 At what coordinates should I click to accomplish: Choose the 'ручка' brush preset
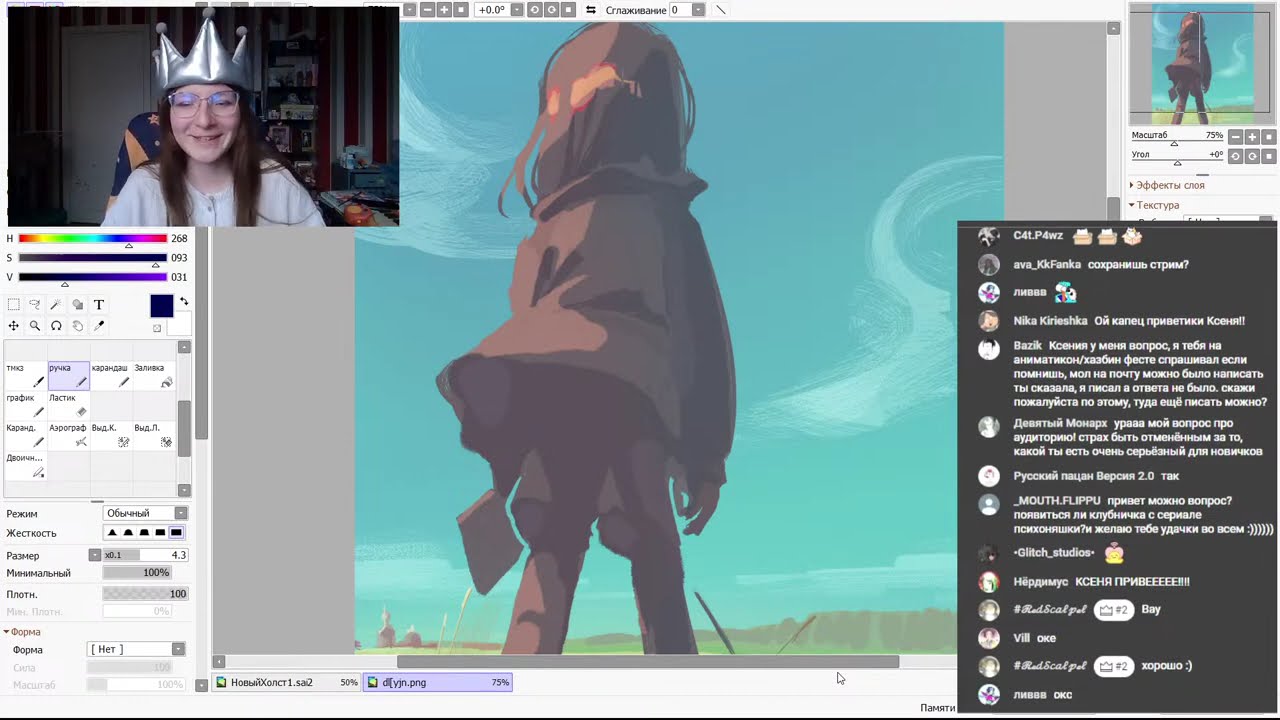pyautogui.click(x=68, y=375)
